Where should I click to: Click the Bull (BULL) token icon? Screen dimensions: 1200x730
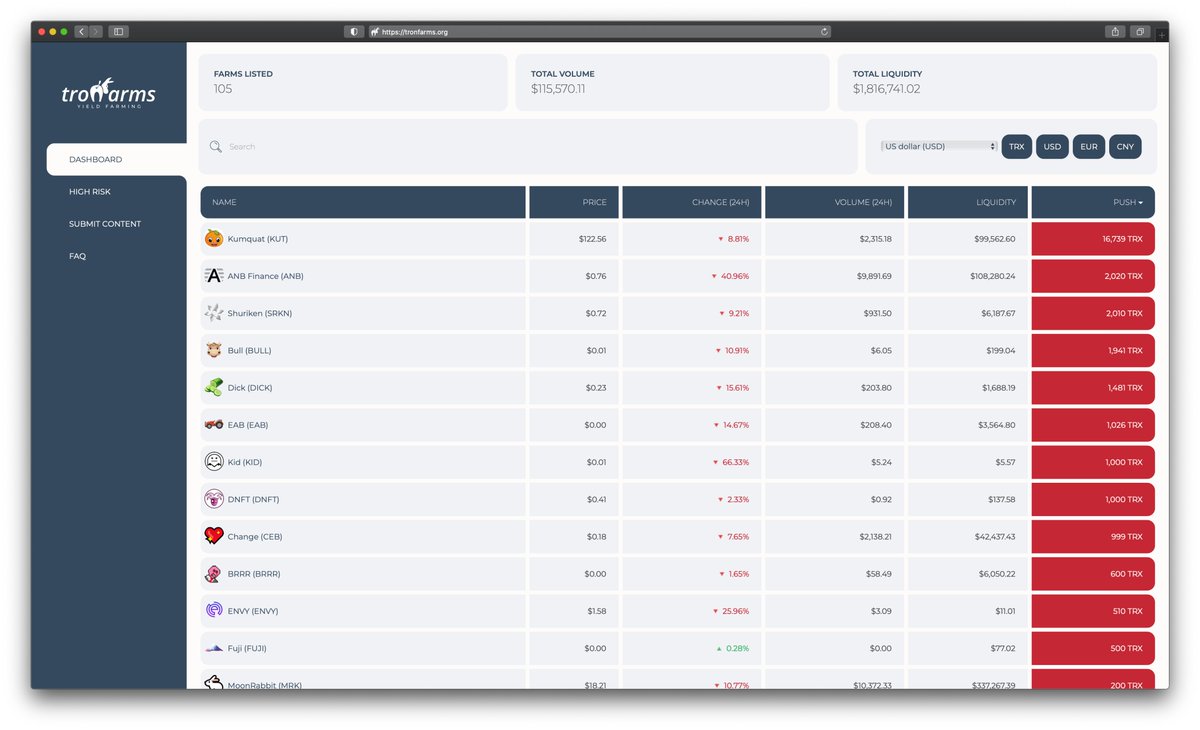pyautogui.click(x=213, y=350)
